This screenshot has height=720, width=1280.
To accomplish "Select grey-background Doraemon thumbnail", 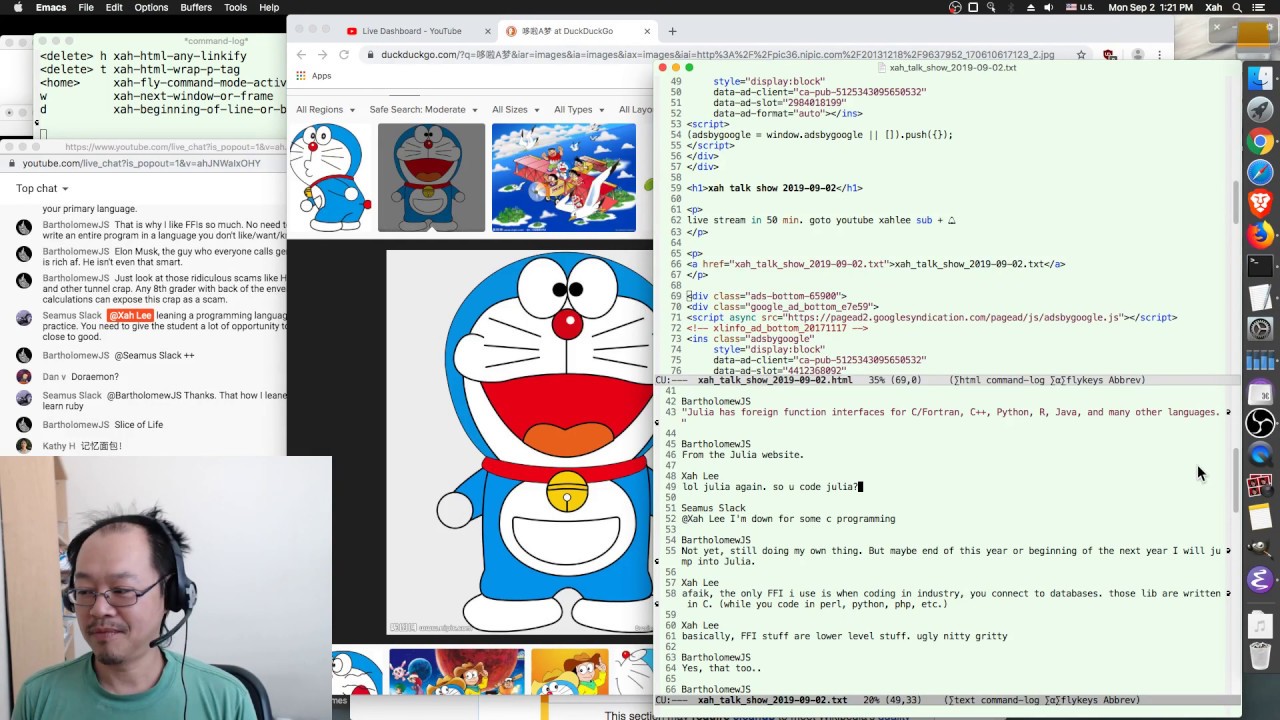I will [x=431, y=177].
